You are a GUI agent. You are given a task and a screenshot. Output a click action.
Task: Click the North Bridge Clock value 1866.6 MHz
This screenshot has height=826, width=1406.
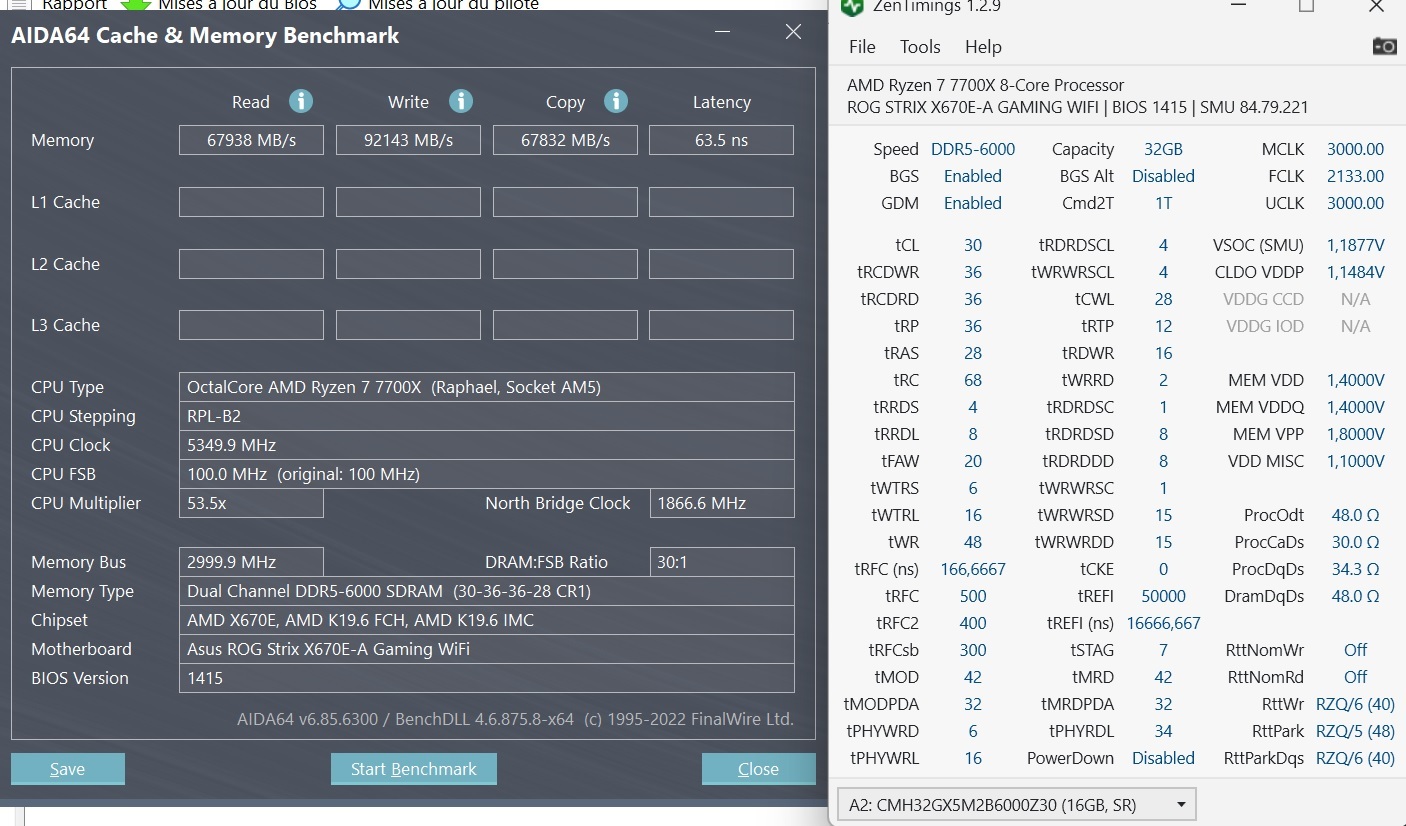tap(722, 503)
